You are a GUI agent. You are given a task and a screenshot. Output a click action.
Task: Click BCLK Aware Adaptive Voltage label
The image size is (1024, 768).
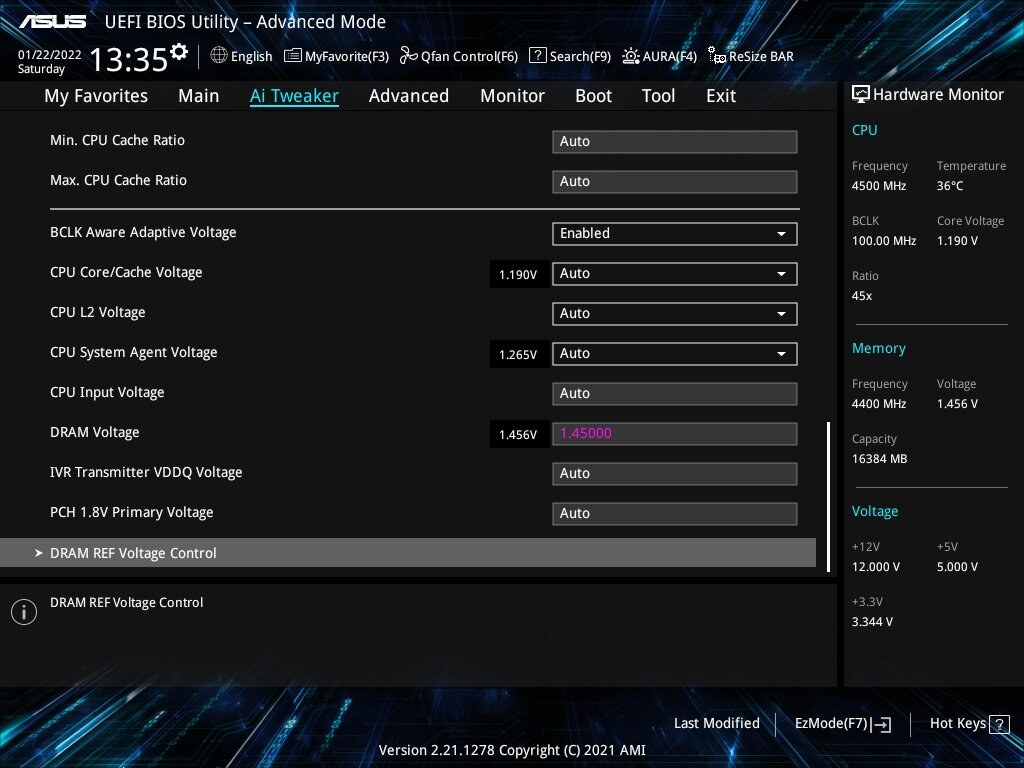143,232
